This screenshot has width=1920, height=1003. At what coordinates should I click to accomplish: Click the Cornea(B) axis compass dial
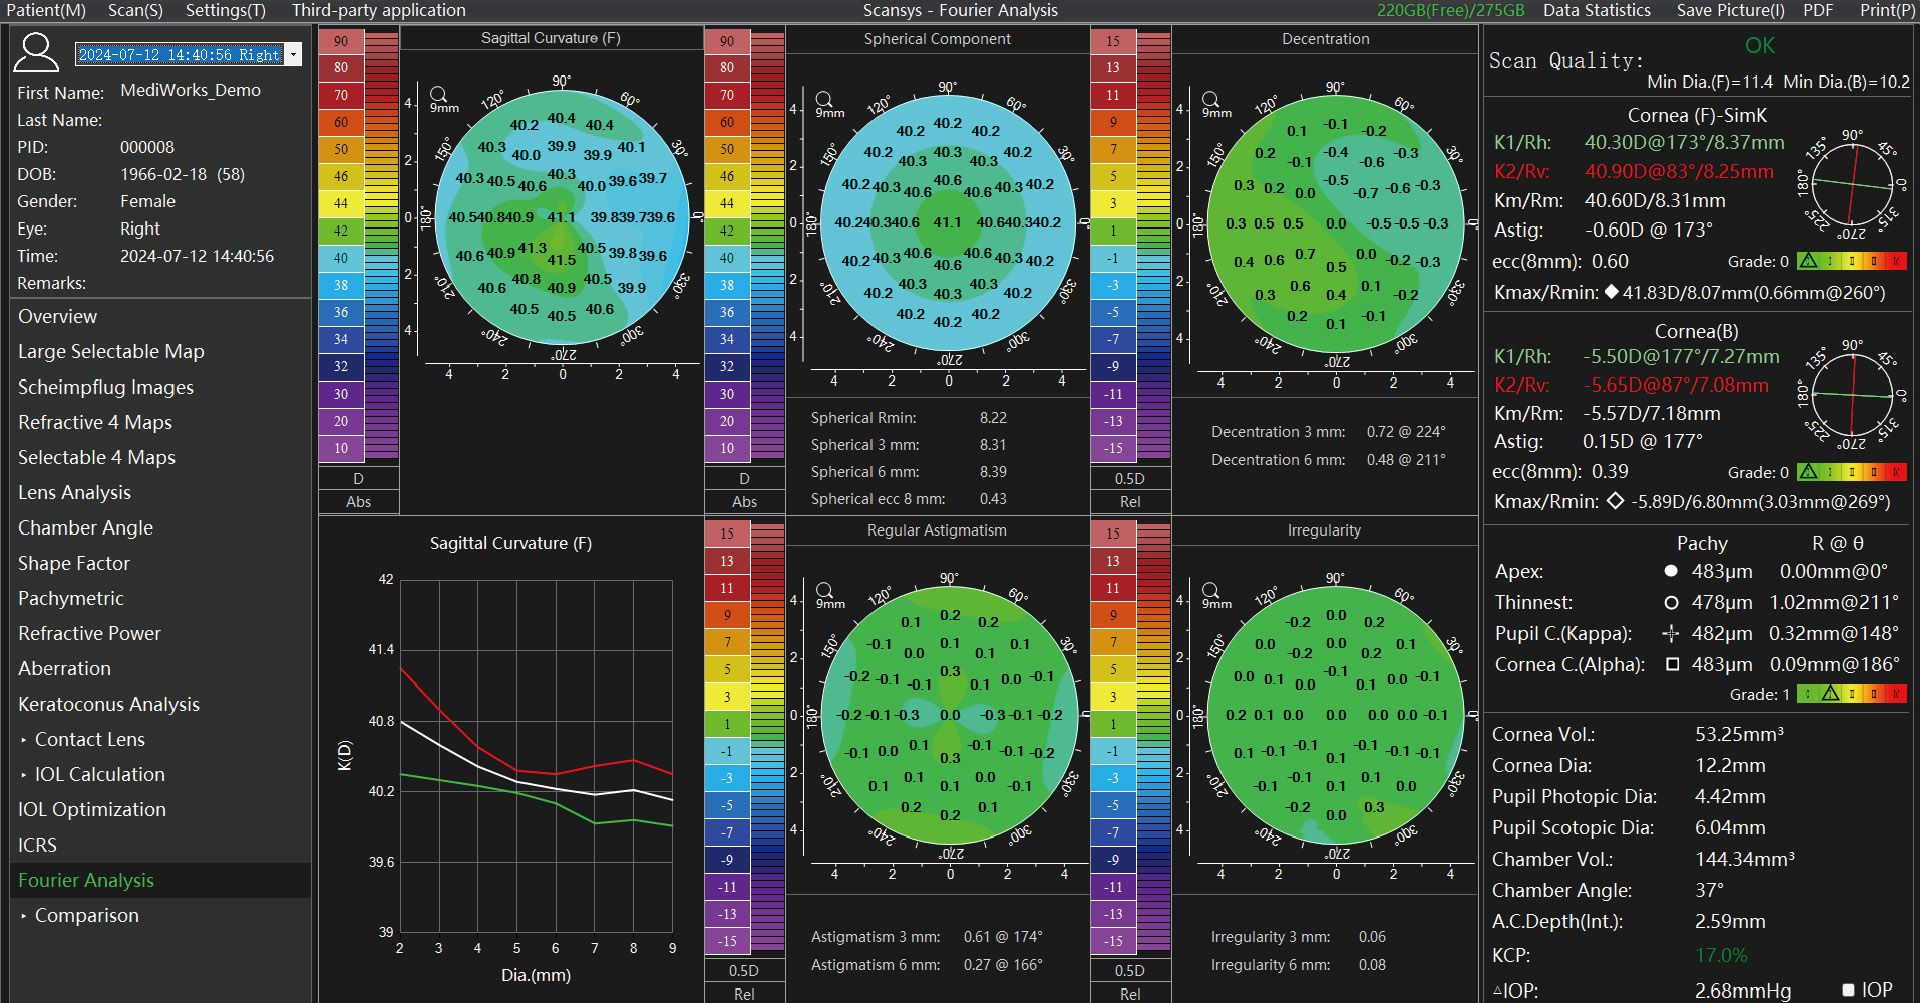(x=1852, y=395)
